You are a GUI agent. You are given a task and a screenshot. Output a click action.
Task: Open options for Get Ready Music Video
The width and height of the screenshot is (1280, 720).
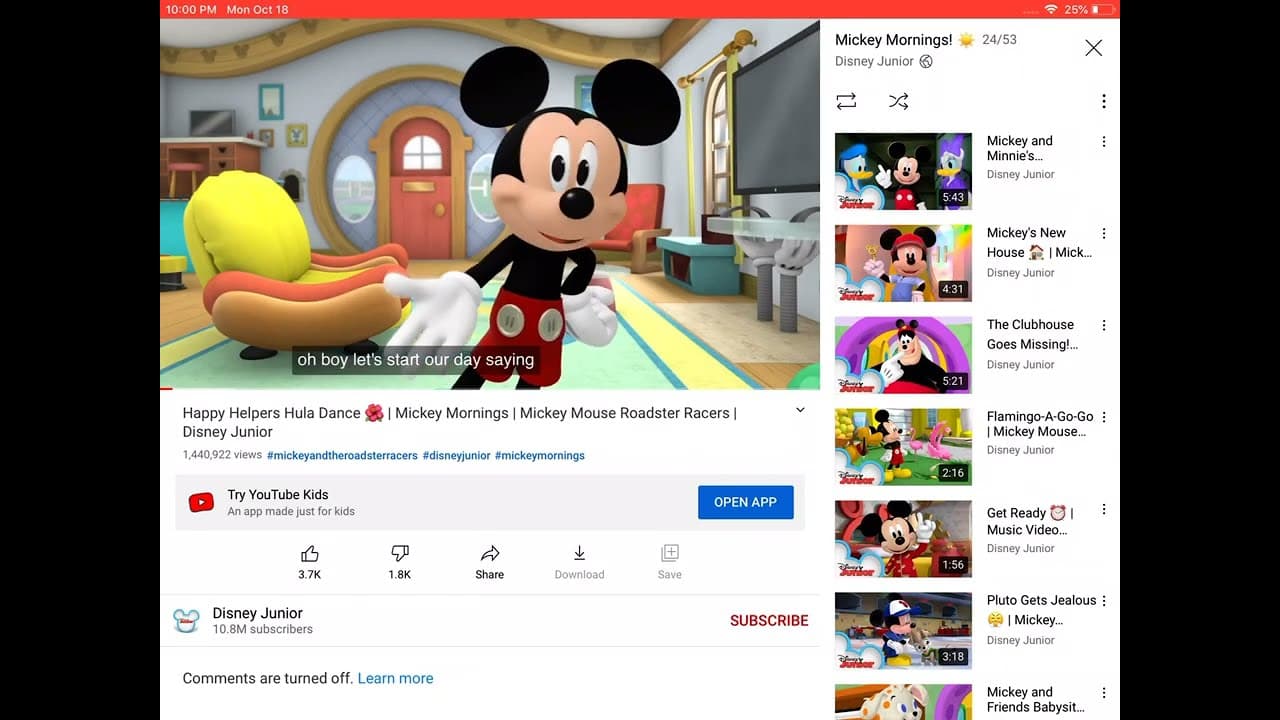tap(1104, 510)
